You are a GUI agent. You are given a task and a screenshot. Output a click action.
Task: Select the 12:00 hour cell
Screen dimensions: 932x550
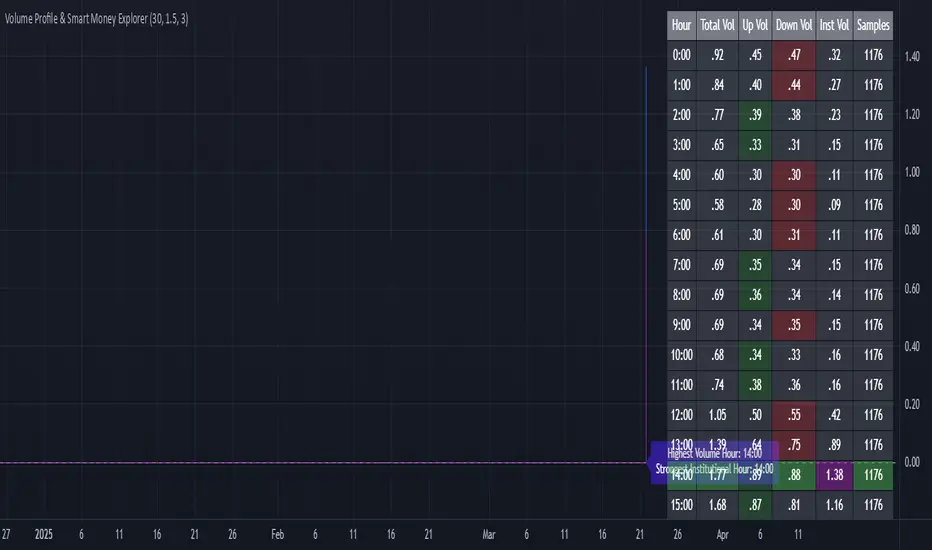coord(681,415)
